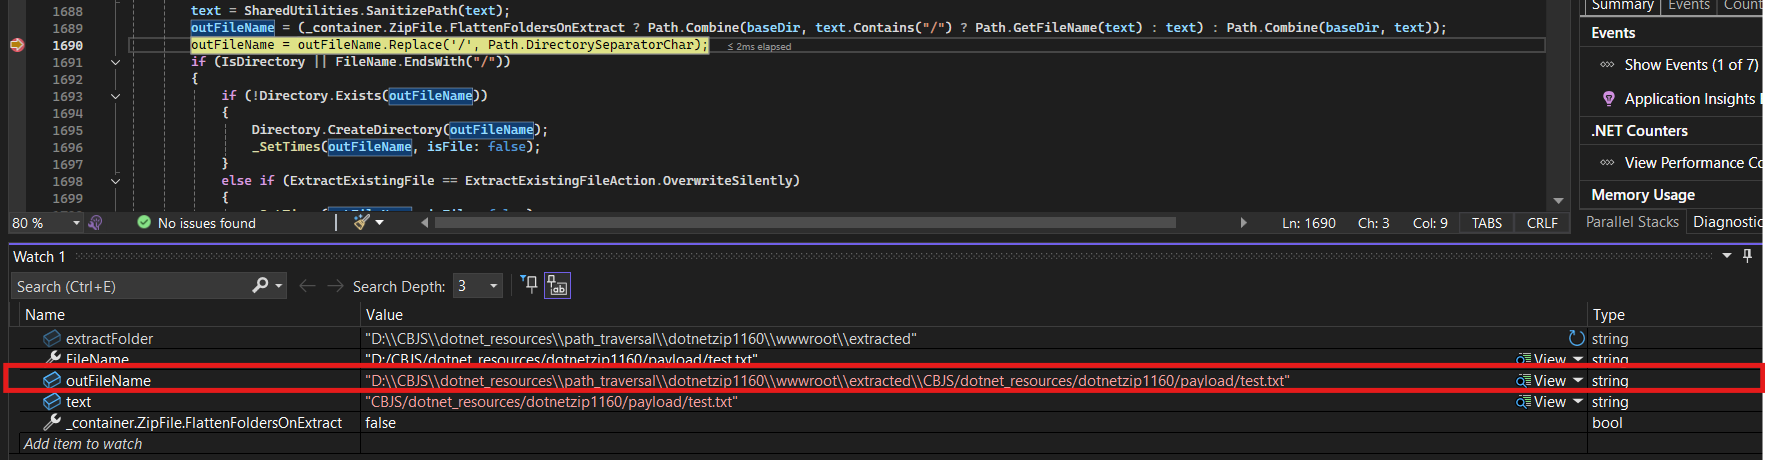Click the search magnifier in Watch 1
The width and height of the screenshot is (1765, 460).
260,286
